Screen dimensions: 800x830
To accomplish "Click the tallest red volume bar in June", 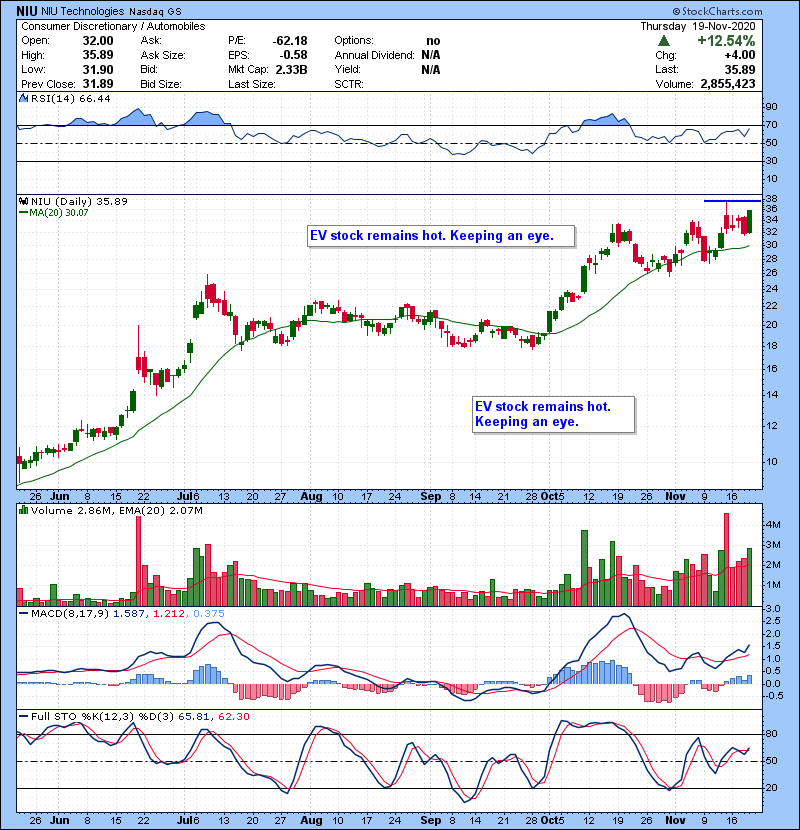I will [139, 561].
